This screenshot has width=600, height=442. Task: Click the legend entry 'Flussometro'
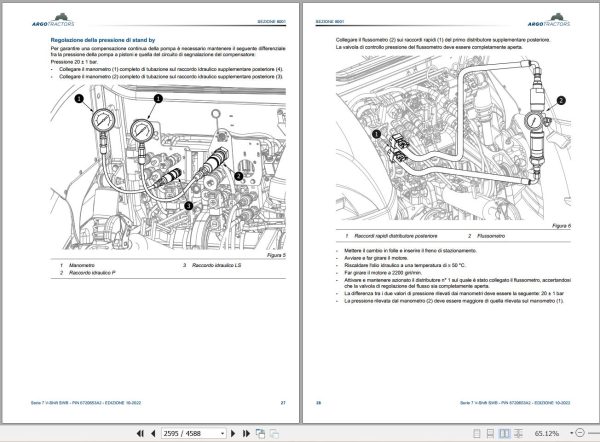point(491,236)
